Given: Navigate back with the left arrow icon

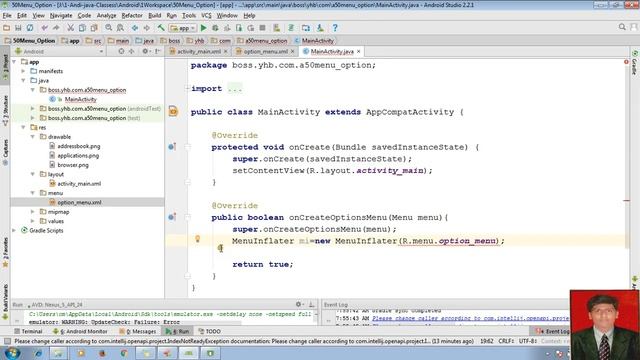Looking at the screenshot, I should (135, 28).
